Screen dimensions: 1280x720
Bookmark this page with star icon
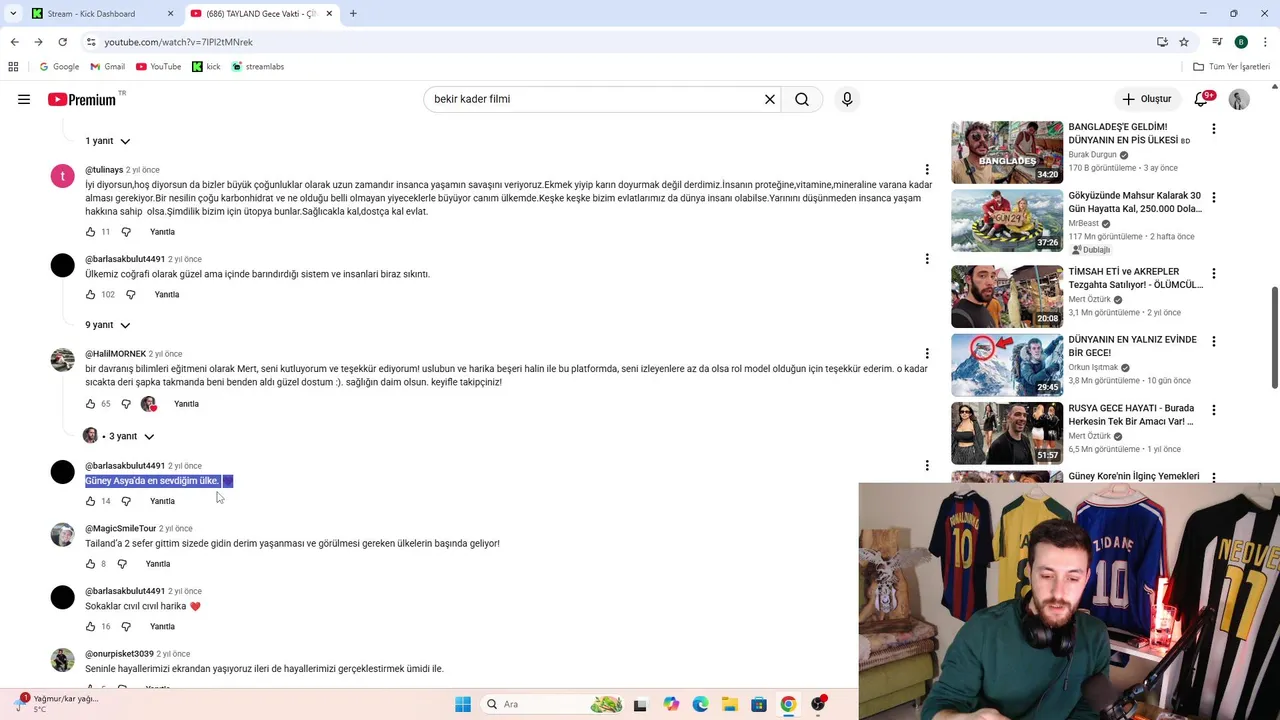(x=1184, y=42)
